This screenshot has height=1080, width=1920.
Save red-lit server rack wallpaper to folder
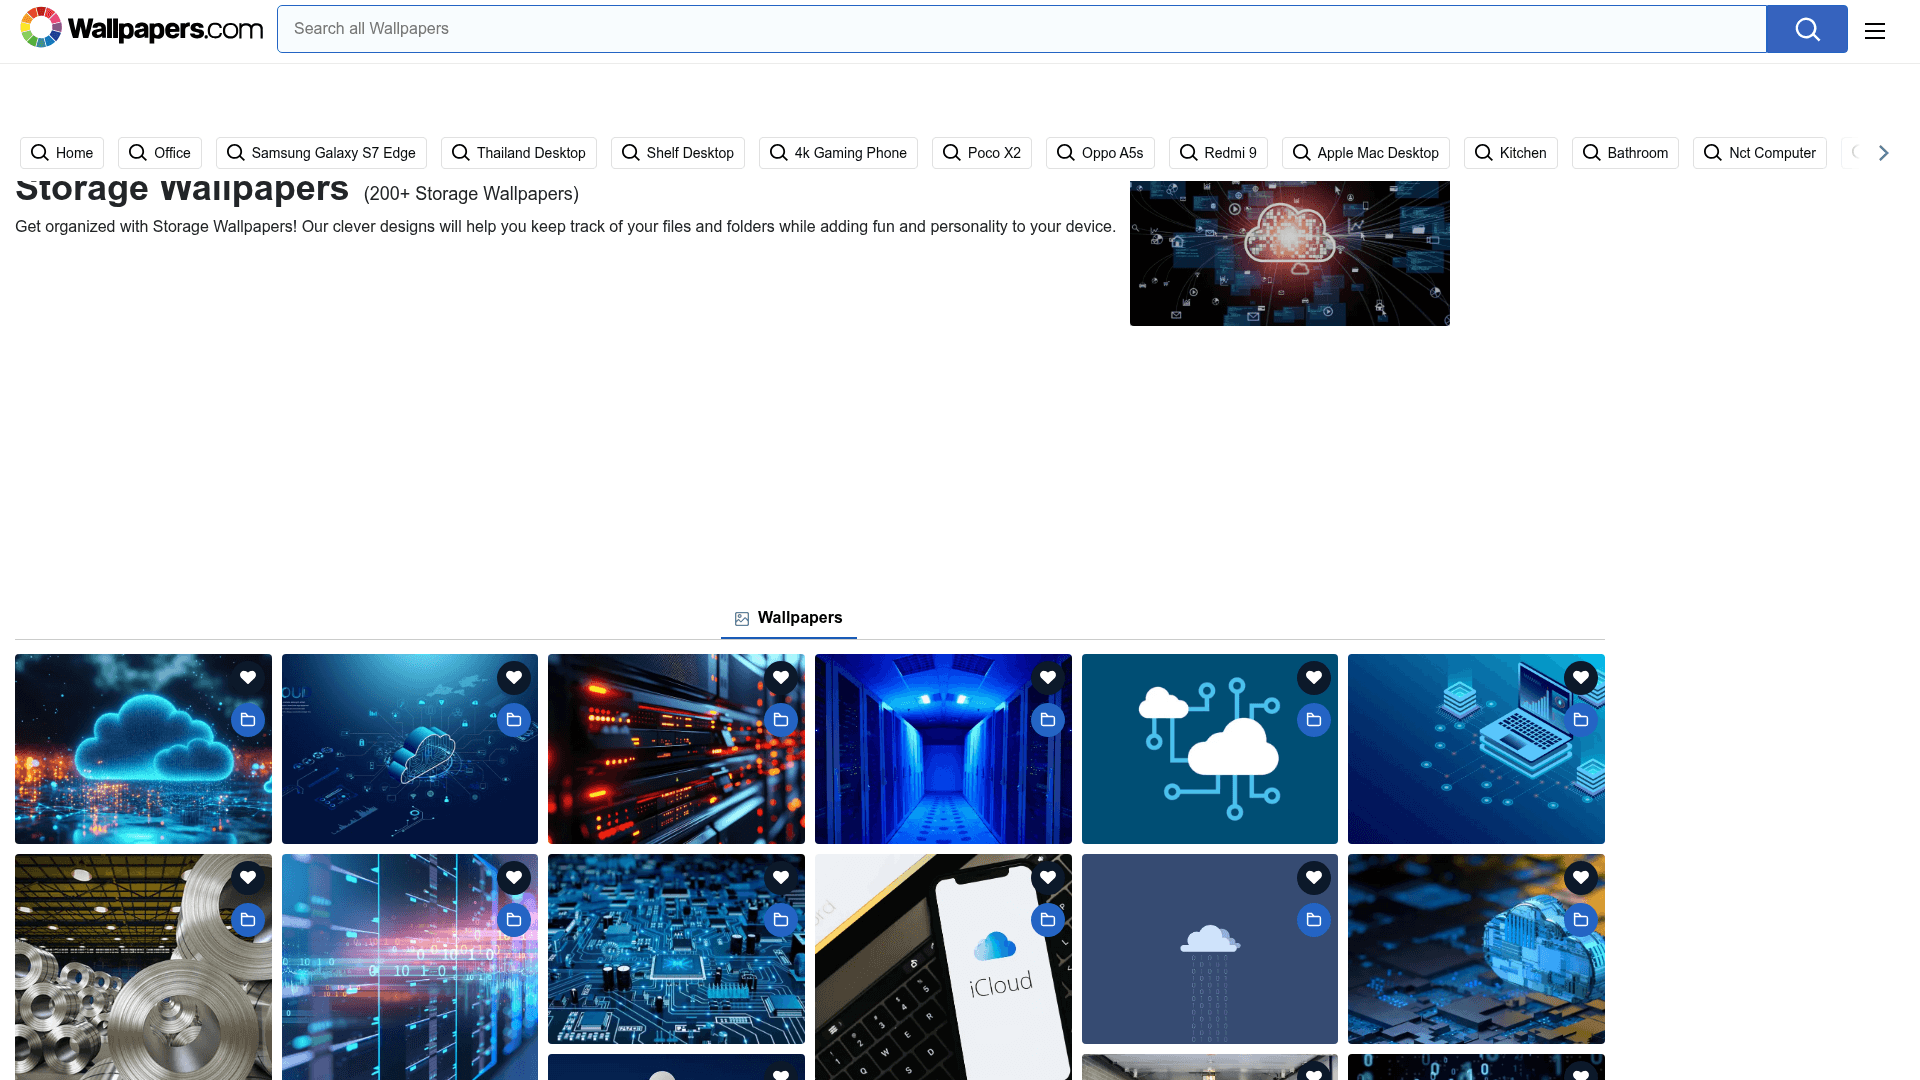click(781, 720)
